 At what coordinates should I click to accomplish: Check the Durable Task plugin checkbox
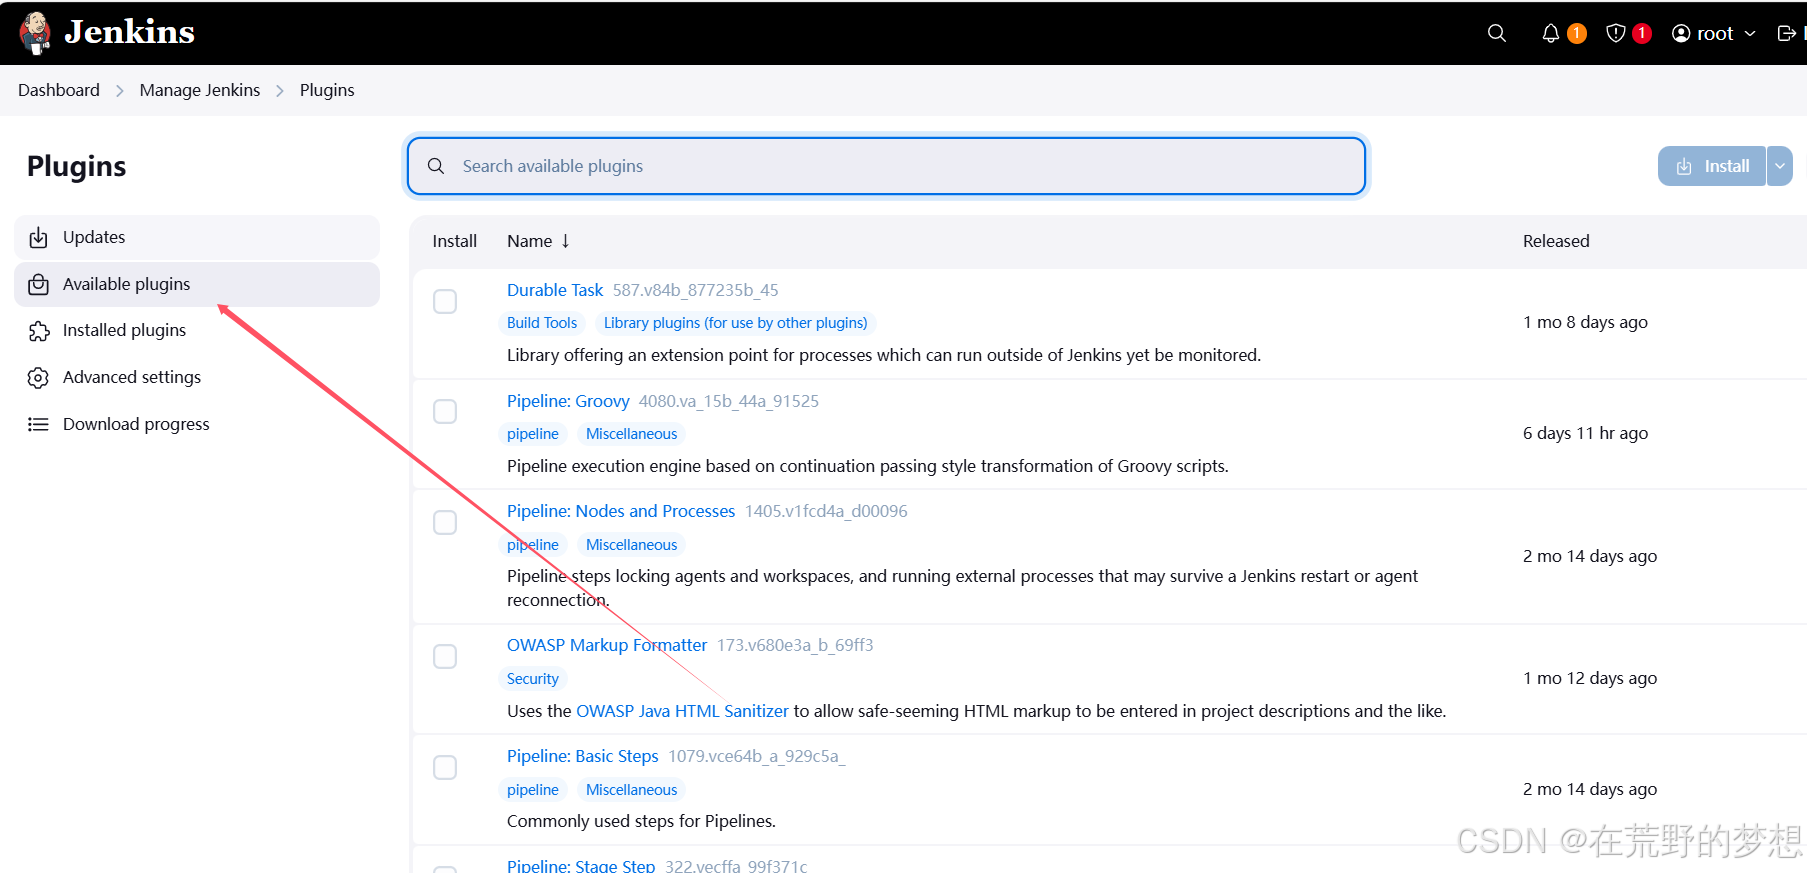(x=445, y=301)
